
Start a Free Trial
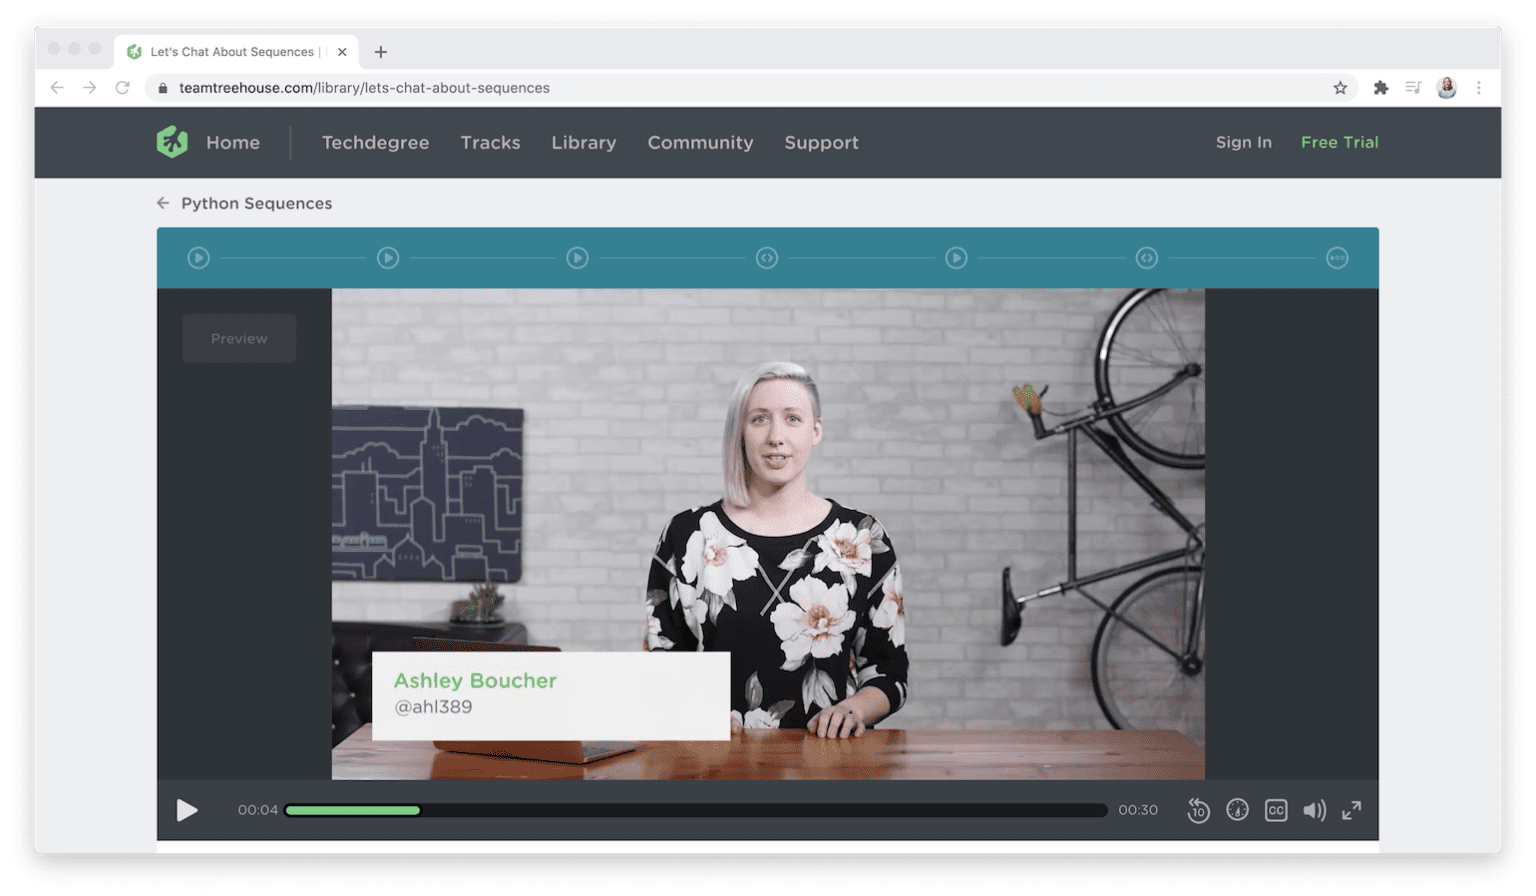(1339, 142)
